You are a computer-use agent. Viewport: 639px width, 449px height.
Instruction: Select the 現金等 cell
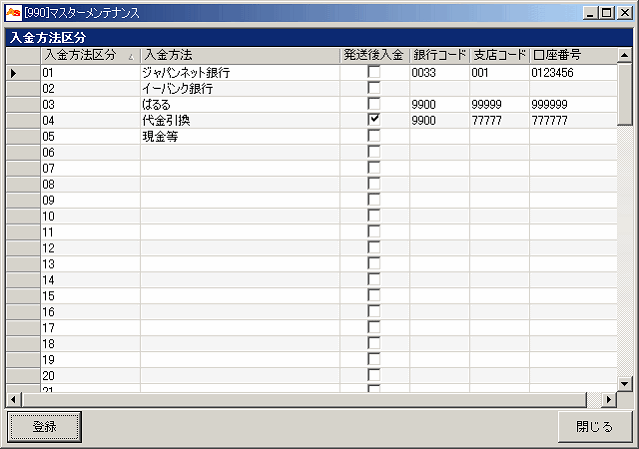[240, 136]
